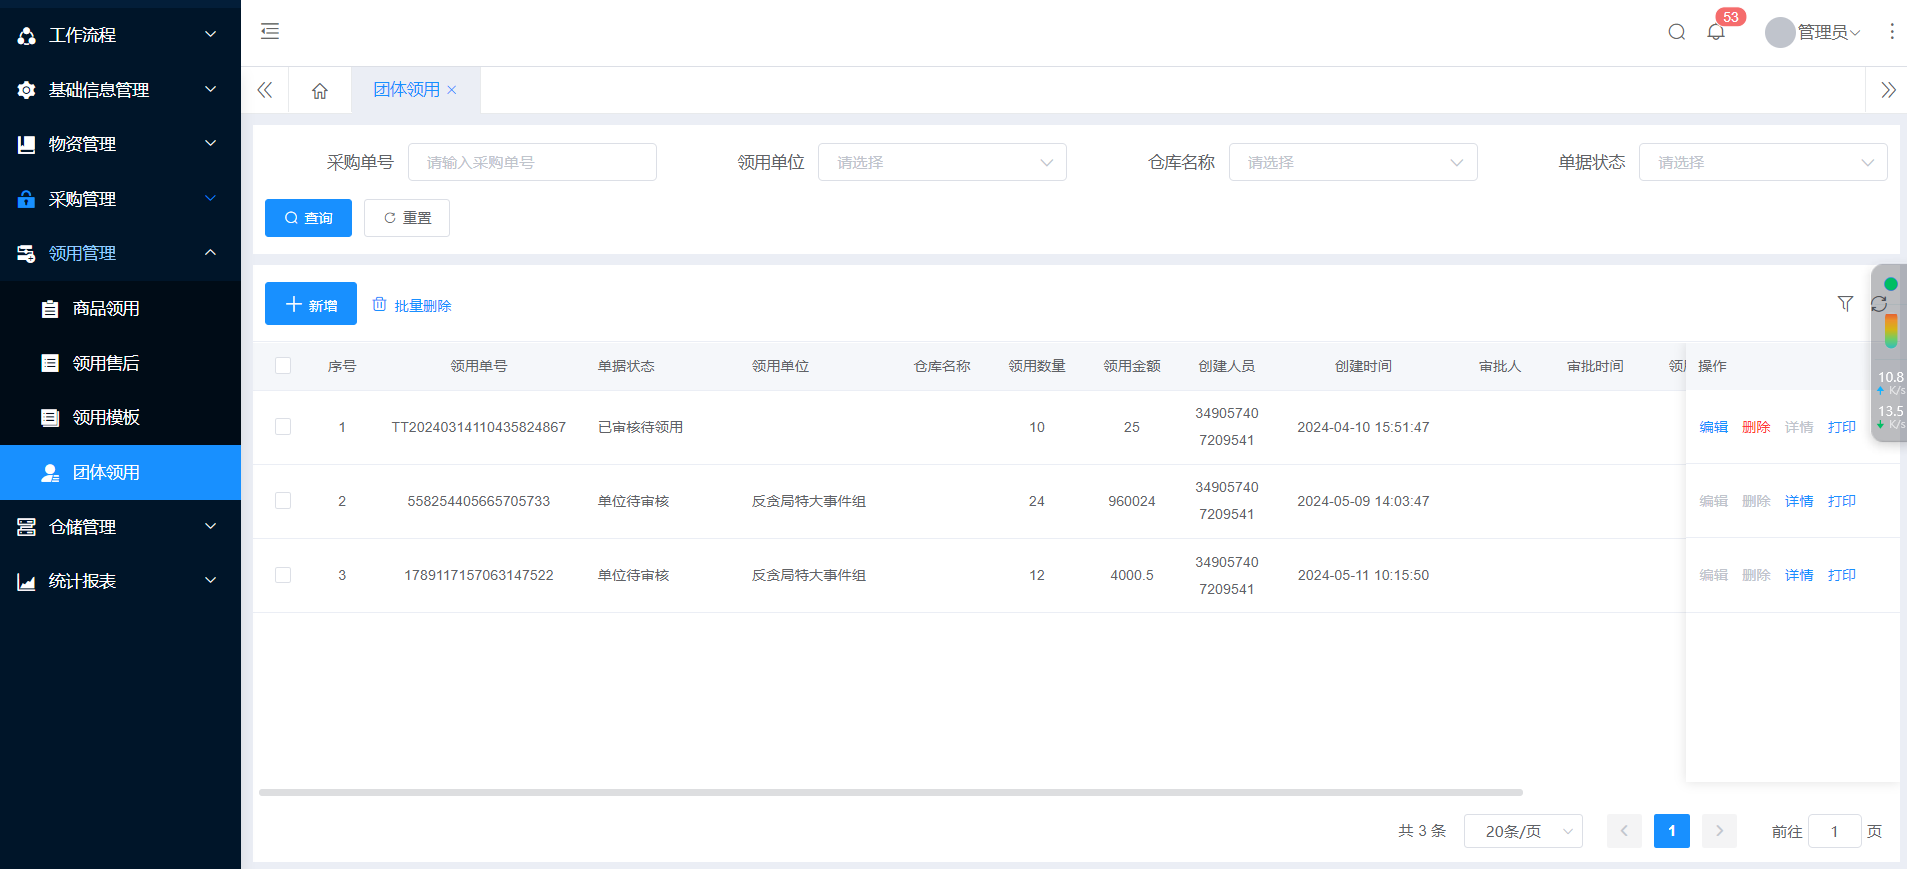
Task: Check row 3 checkbox 1789117157063147522
Action: [x=283, y=575]
